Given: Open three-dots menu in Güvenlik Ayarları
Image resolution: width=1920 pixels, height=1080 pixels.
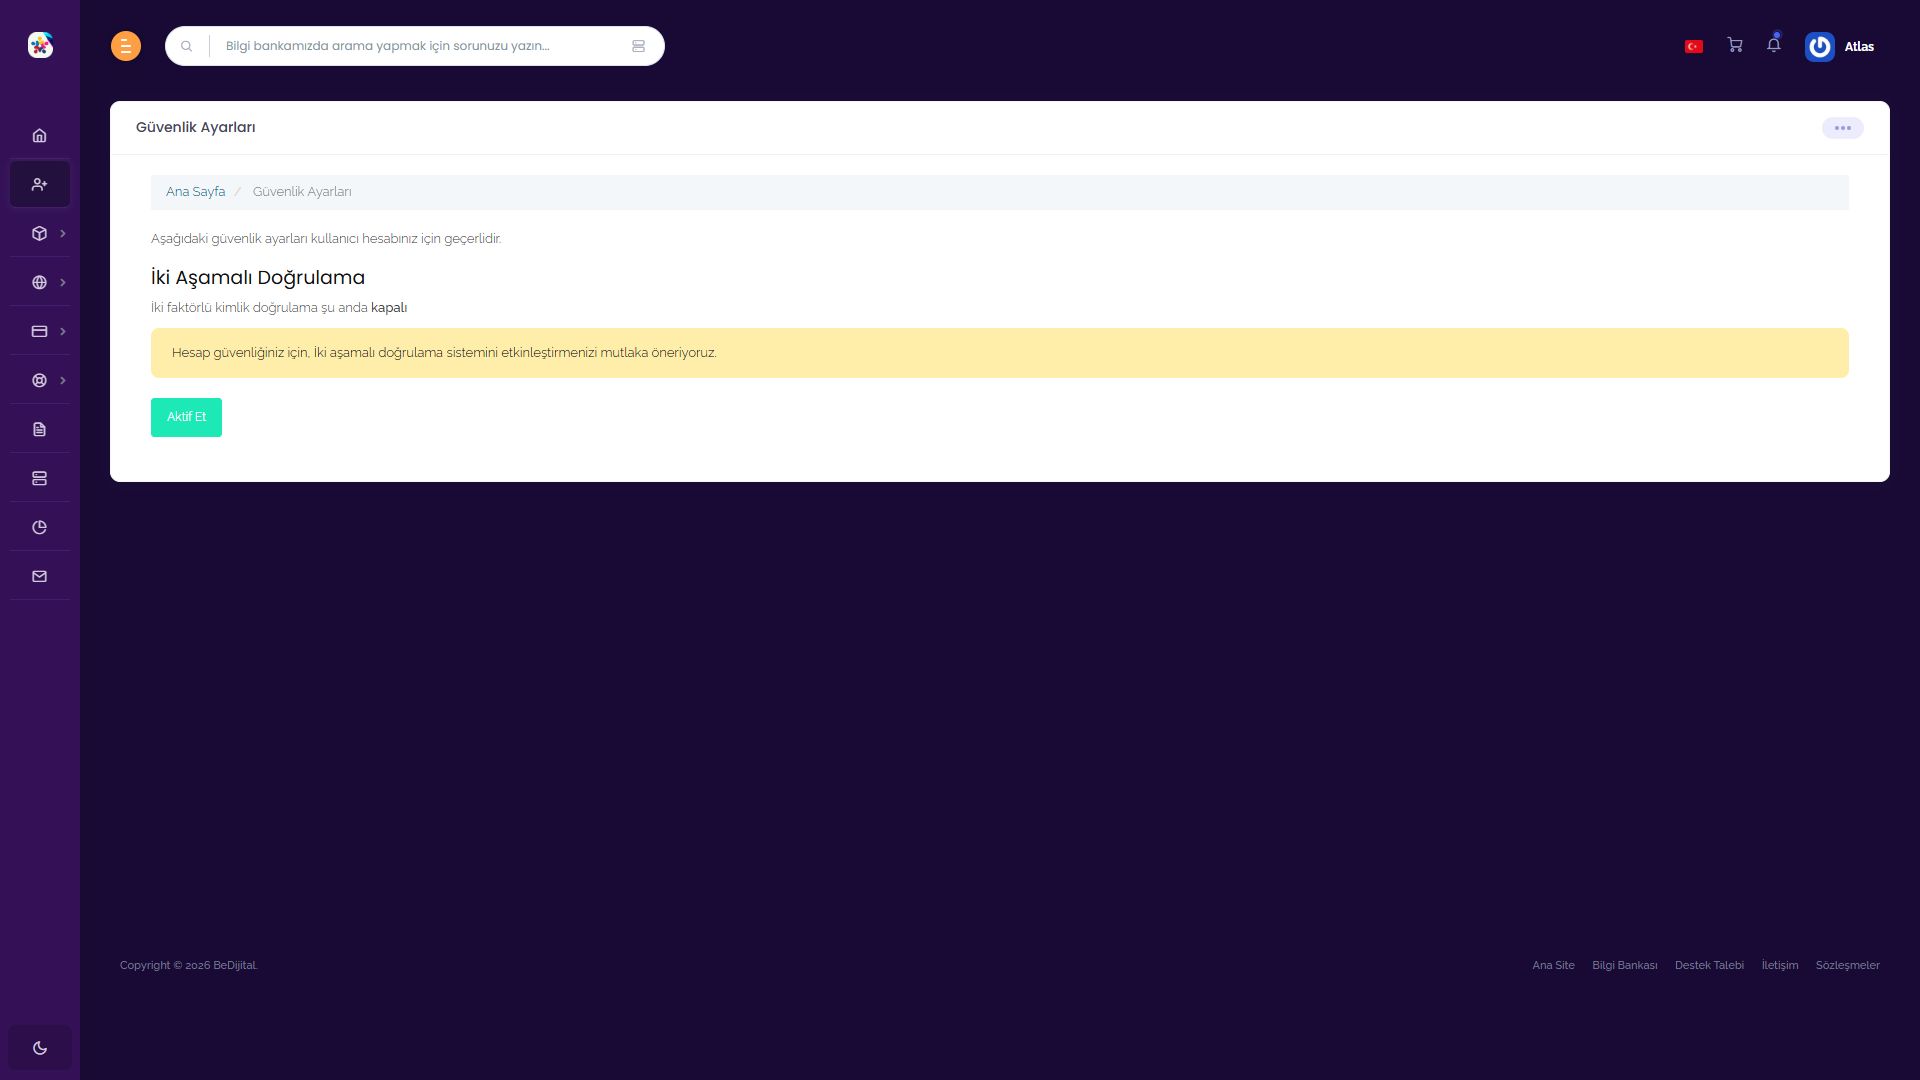Looking at the screenshot, I should pos(1842,128).
